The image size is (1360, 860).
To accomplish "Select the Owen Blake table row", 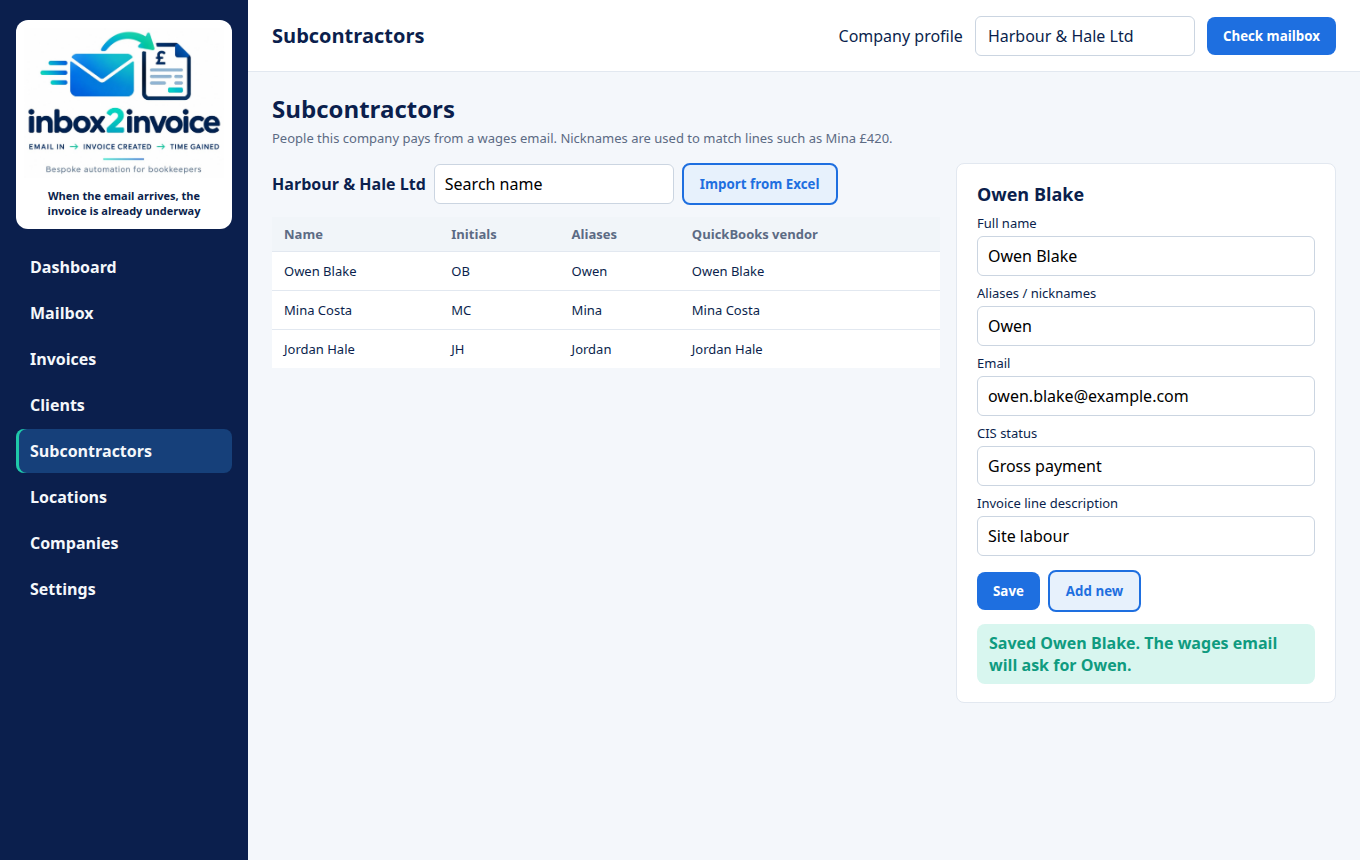I will (x=606, y=271).
